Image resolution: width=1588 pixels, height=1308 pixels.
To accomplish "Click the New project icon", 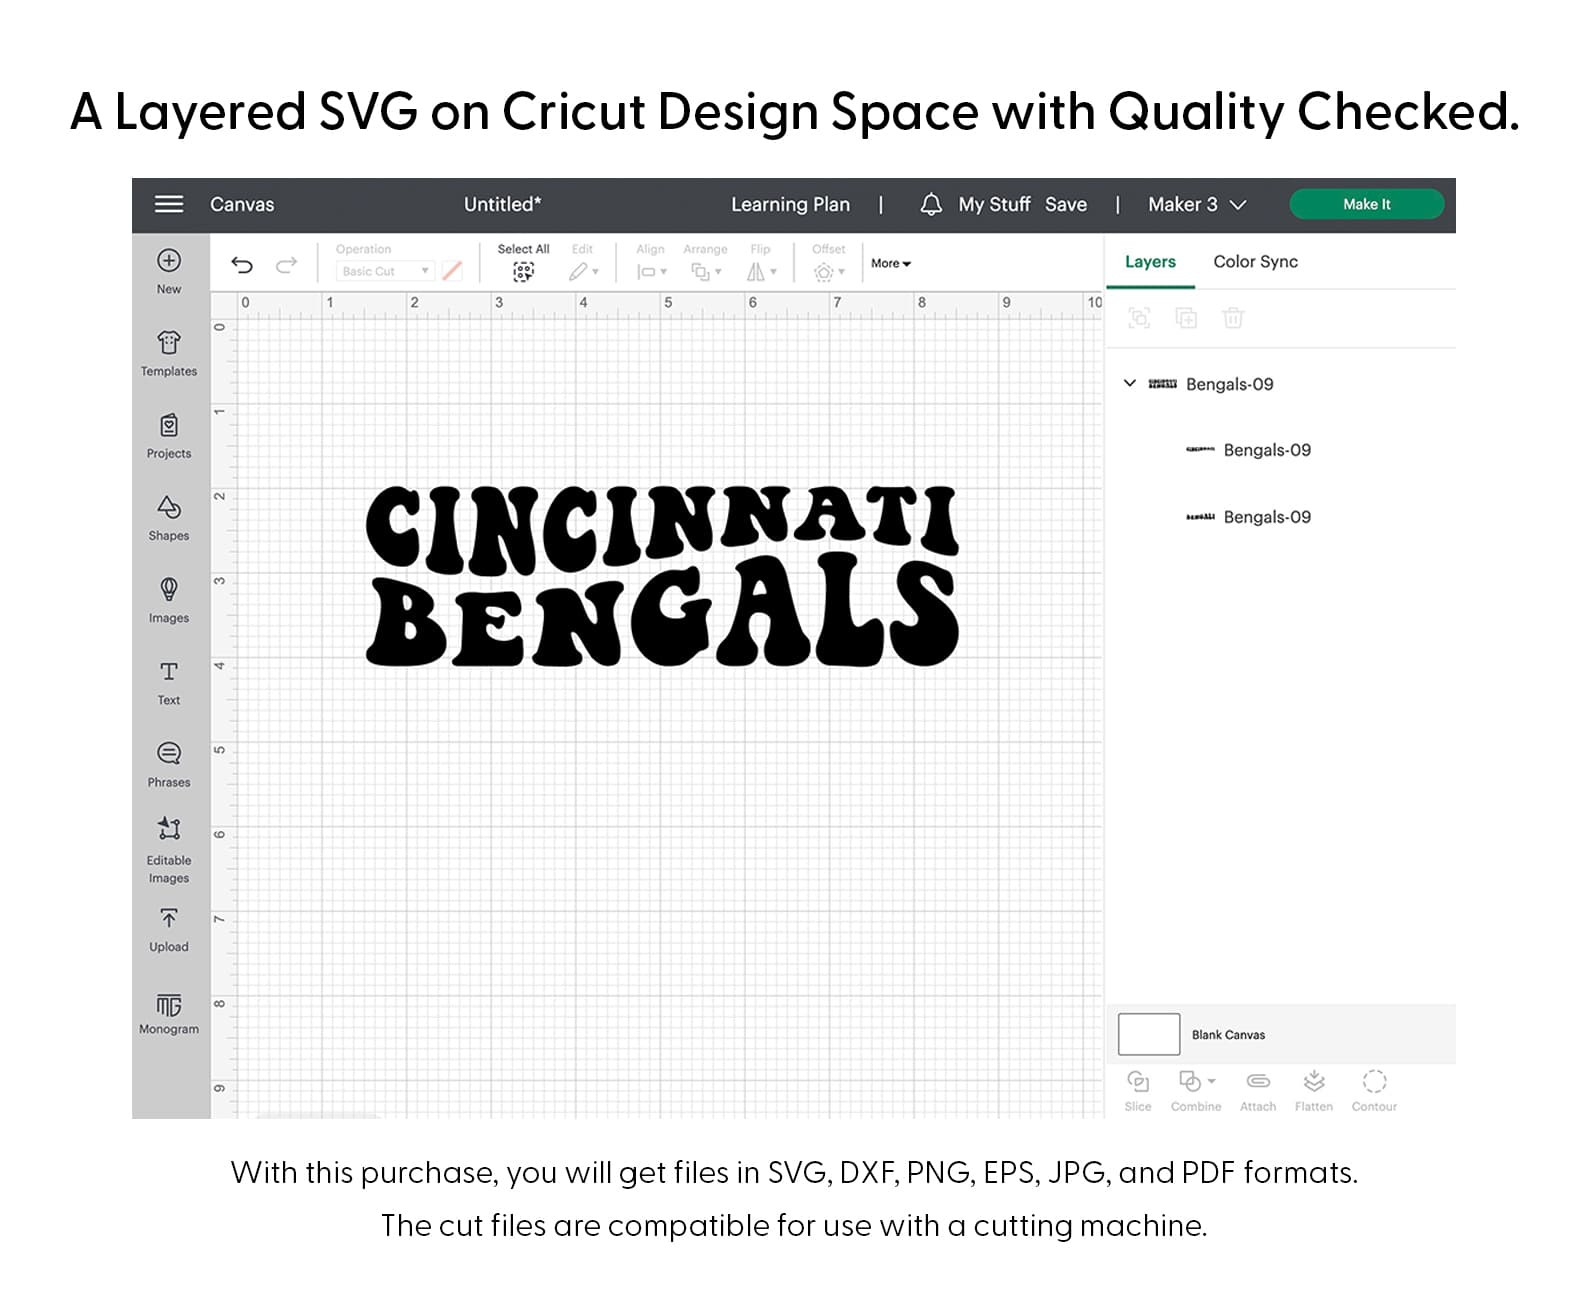I will 169,261.
